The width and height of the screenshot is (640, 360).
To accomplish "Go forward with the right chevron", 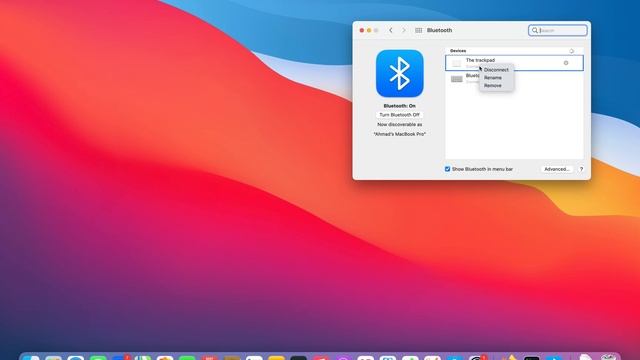I will (404, 30).
